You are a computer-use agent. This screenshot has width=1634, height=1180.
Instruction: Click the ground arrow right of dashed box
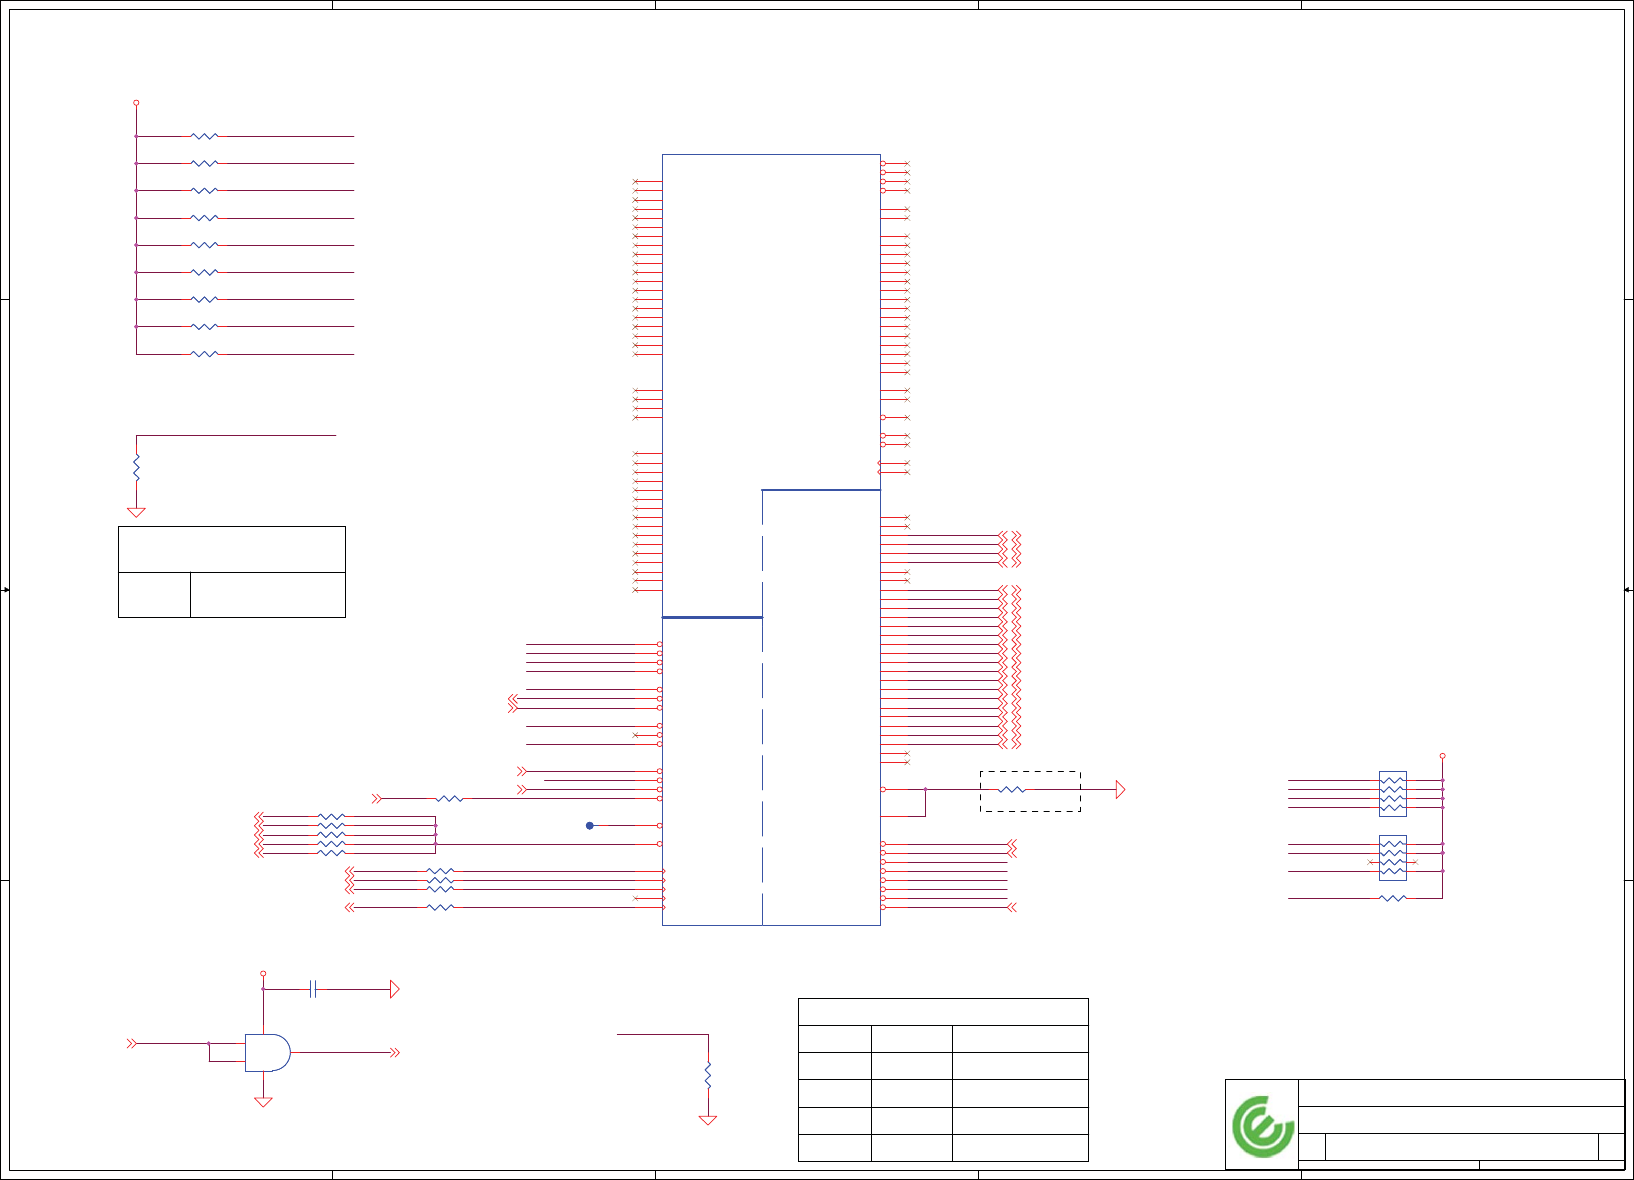1121,790
